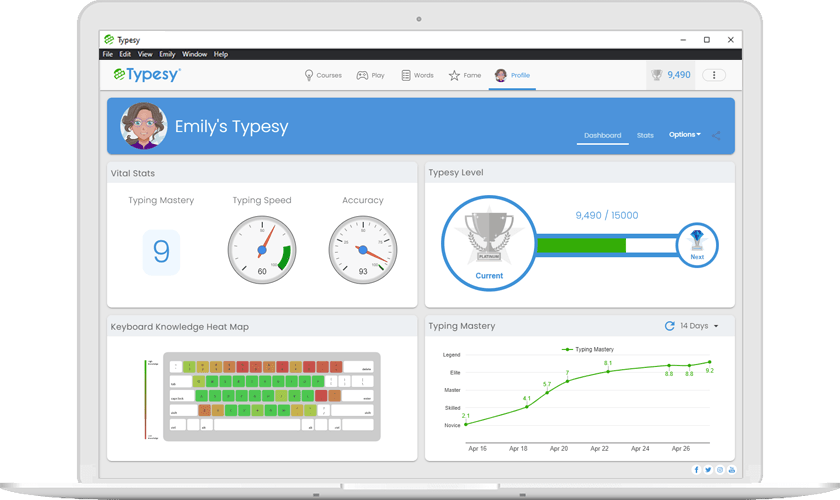Viewport: 840px width, 500px height.
Task: Click the Current platinum trophy badge
Action: click(489, 244)
